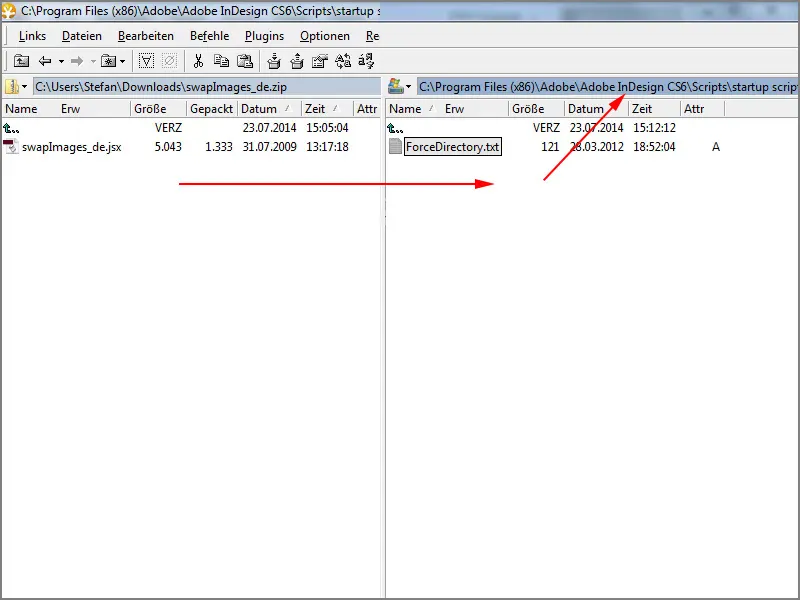Click the 5.043 size value

coord(168,147)
